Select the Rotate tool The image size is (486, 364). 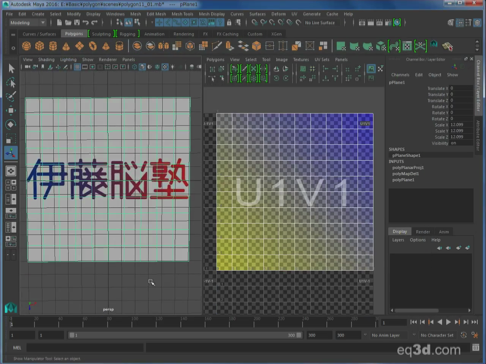[x=11, y=124]
